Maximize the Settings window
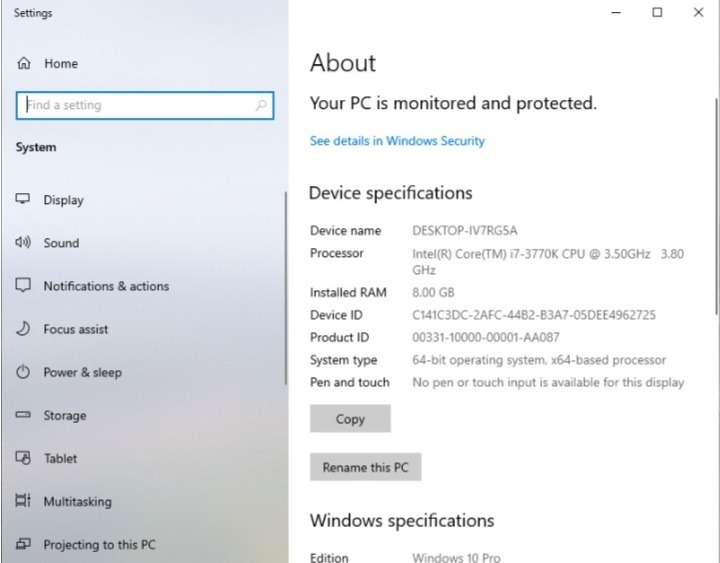Viewport: 720px width, 563px height. click(657, 13)
